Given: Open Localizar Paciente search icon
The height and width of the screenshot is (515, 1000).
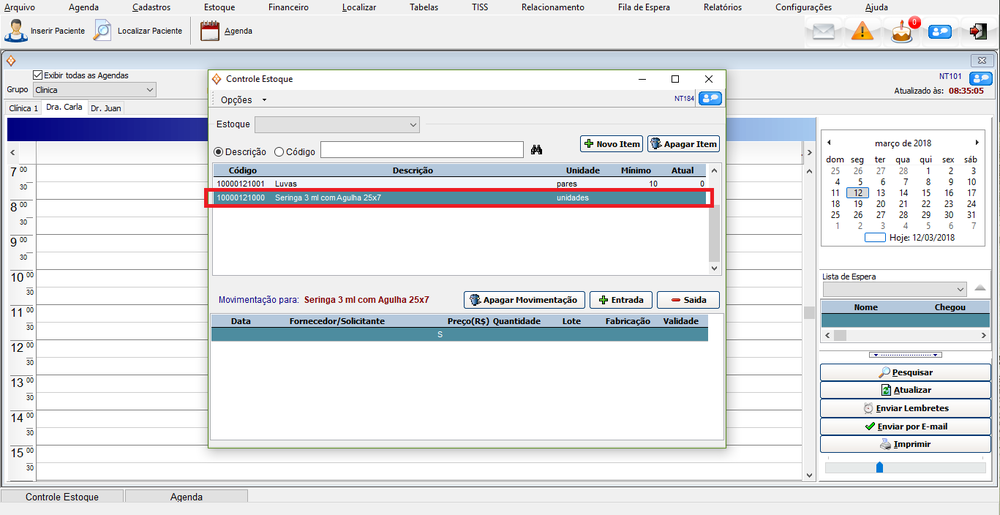Looking at the screenshot, I should coord(103,31).
